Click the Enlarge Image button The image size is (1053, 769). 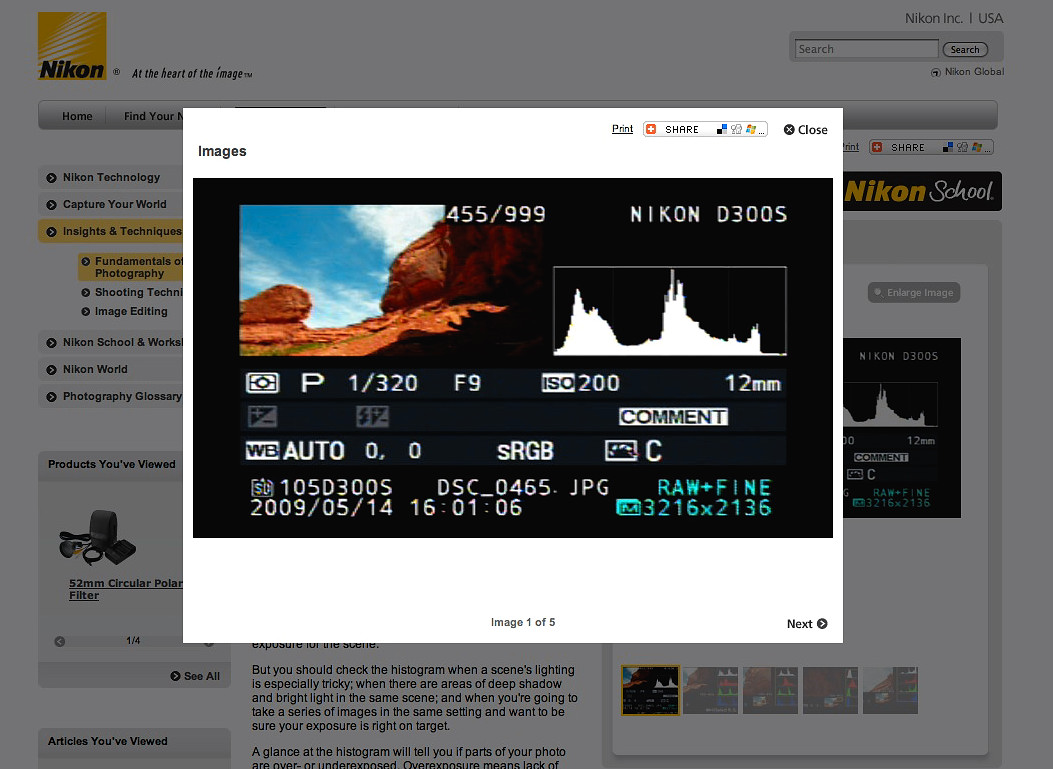pyautogui.click(x=914, y=293)
